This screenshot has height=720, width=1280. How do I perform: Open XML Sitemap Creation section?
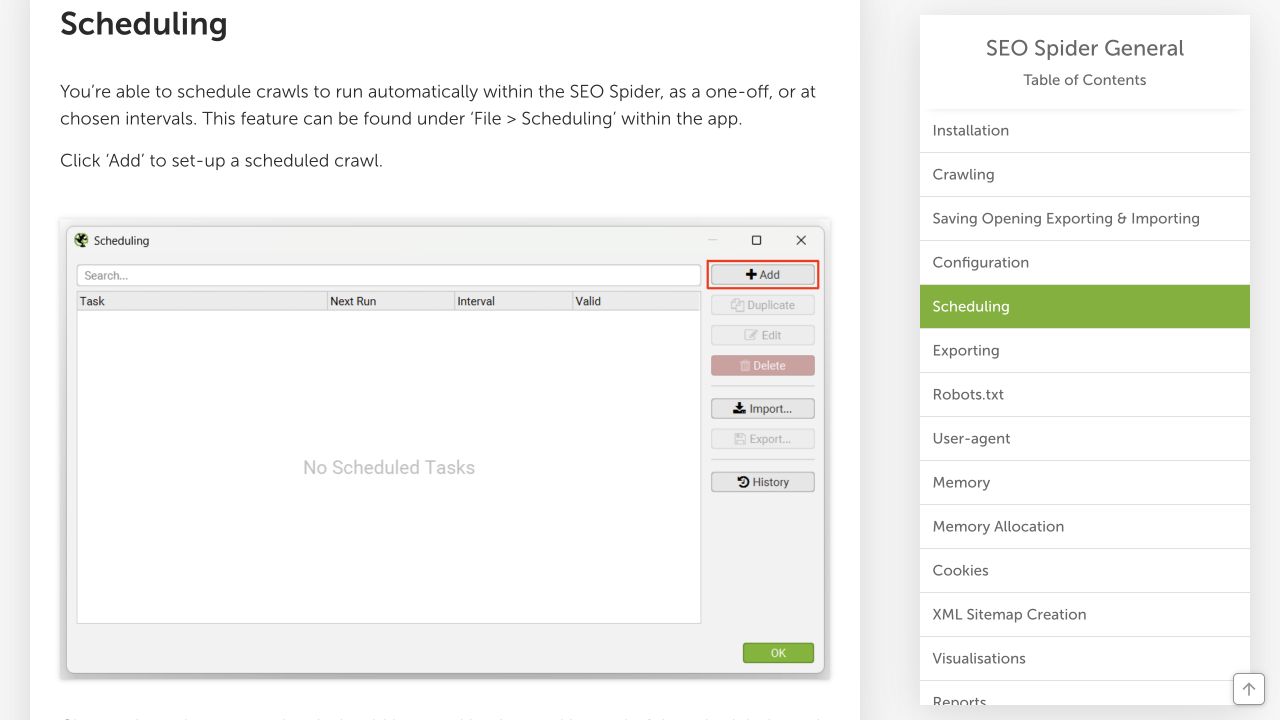[1085, 615]
